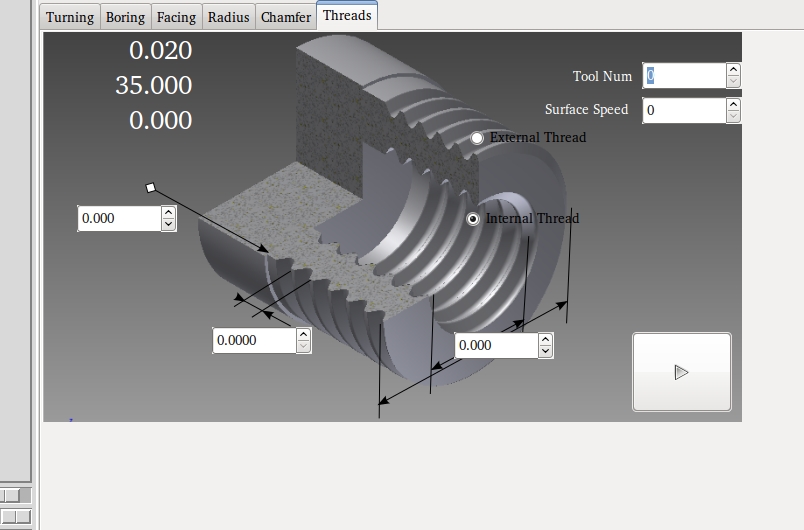Screen dimensions: 804x530
Task: Click the thread length field at bottom right
Action: pos(496,345)
